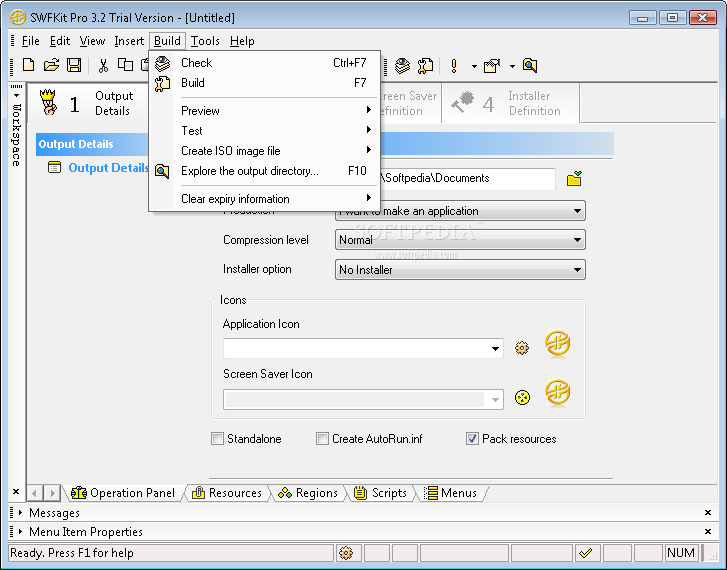Choose Check in the Build menu
The image size is (727, 570).
click(x=264, y=63)
